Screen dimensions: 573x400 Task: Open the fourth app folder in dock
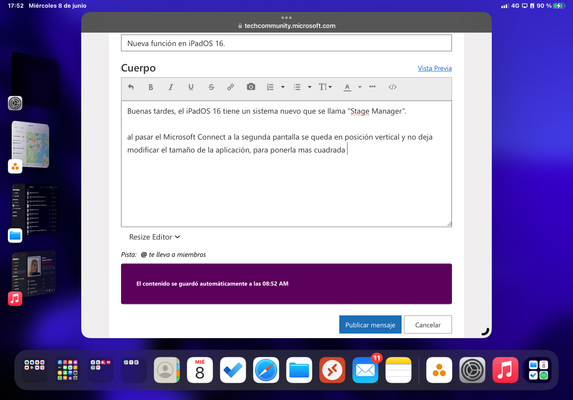[x=134, y=370]
